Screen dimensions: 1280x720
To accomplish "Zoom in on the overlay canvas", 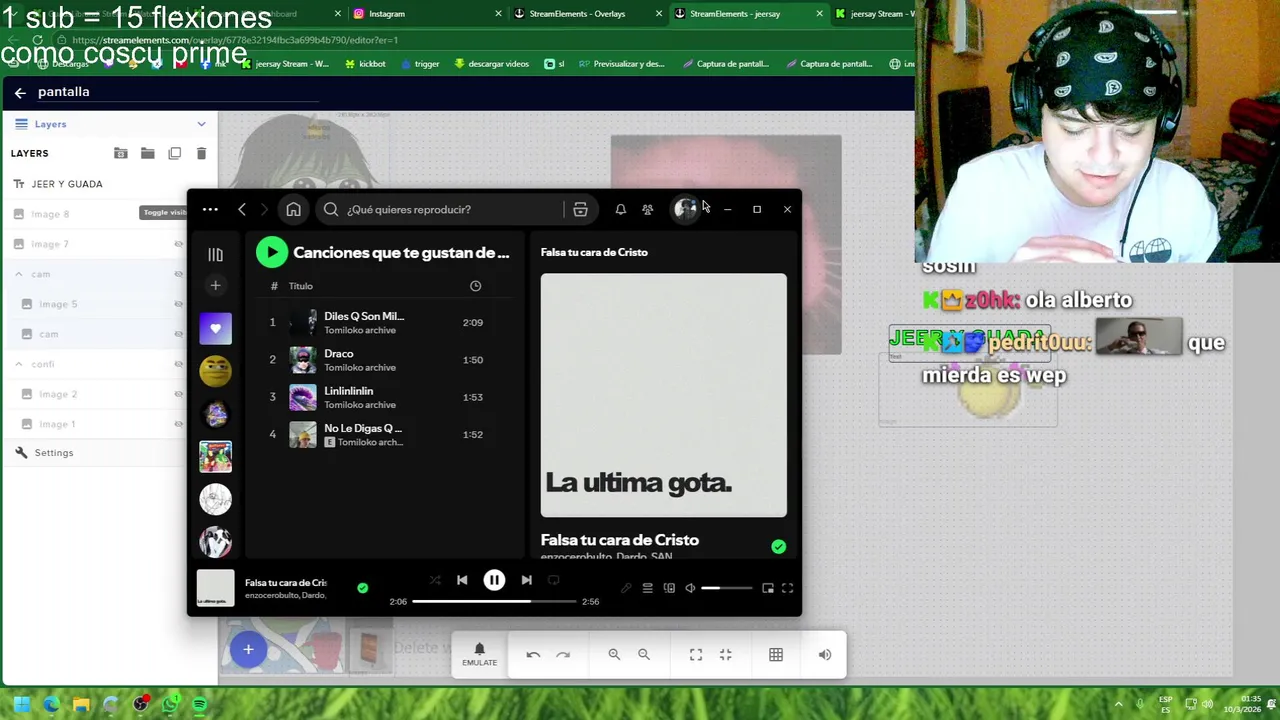I will point(614,655).
